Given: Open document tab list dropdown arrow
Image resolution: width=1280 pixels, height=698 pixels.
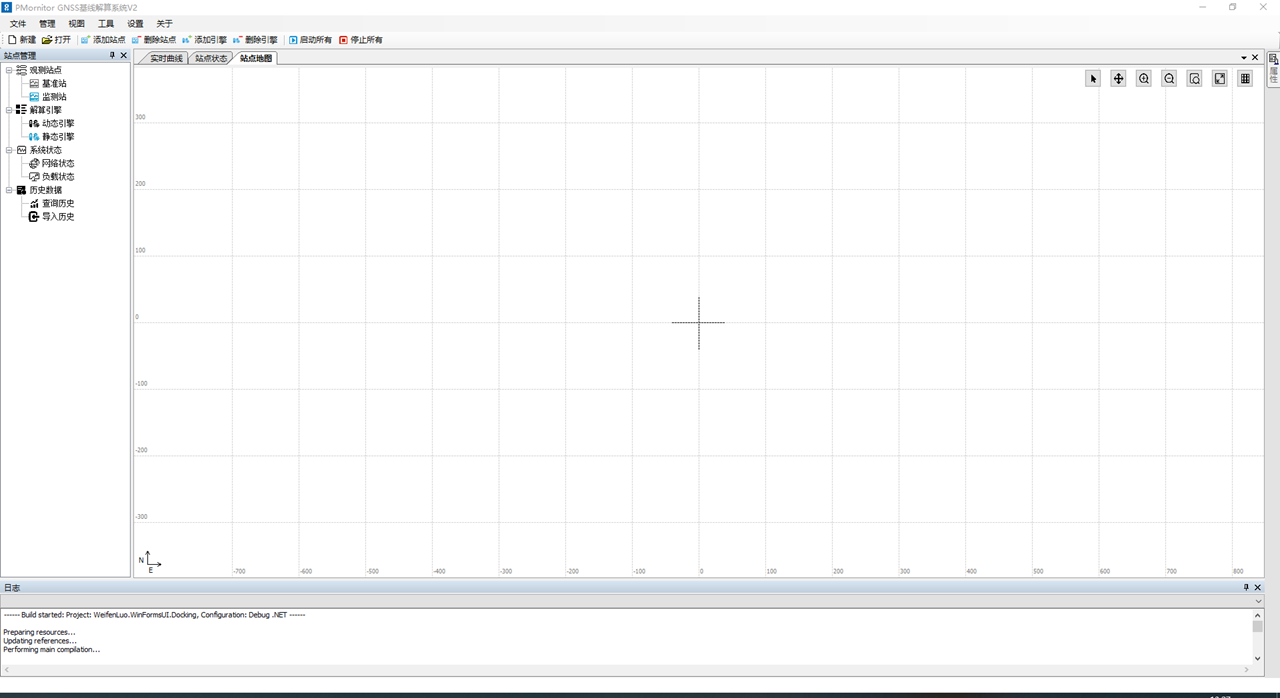Looking at the screenshot, I should [1244, 58].
